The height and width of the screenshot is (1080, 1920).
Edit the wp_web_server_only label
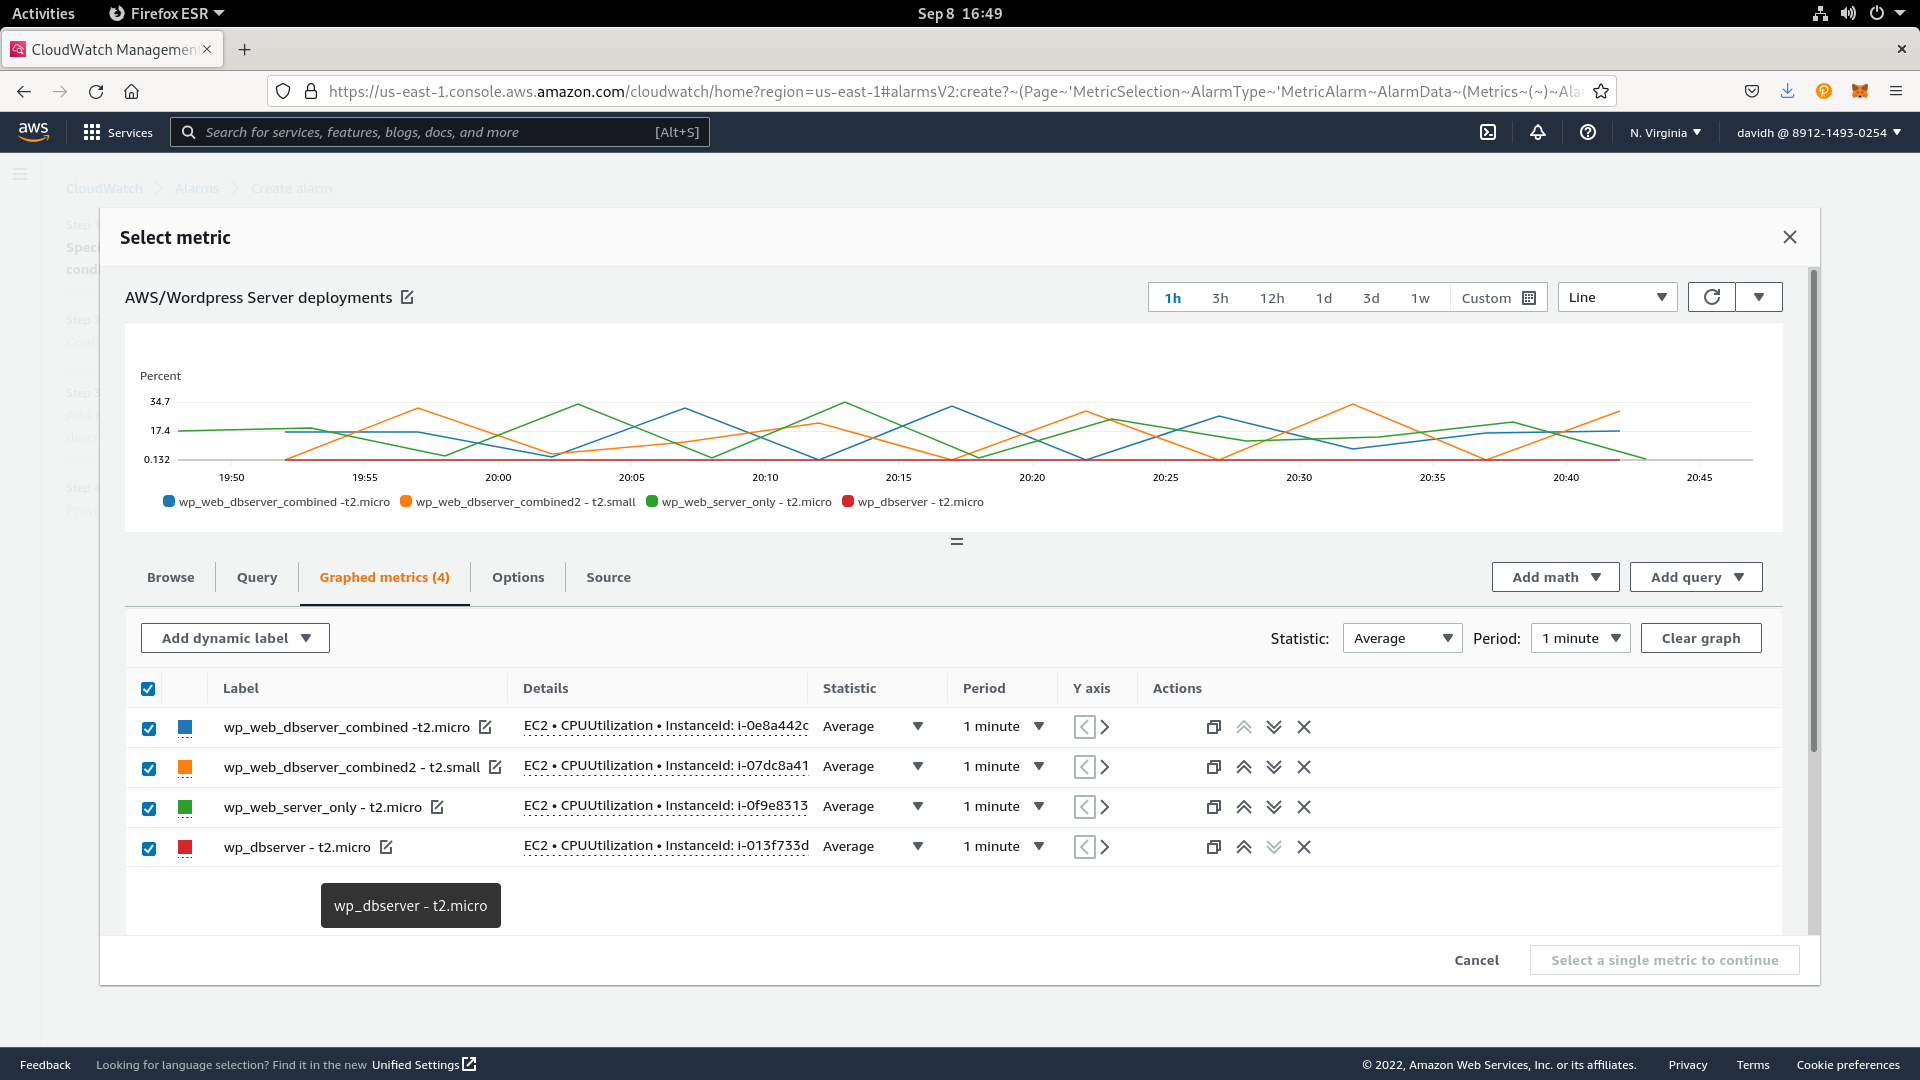437,807
